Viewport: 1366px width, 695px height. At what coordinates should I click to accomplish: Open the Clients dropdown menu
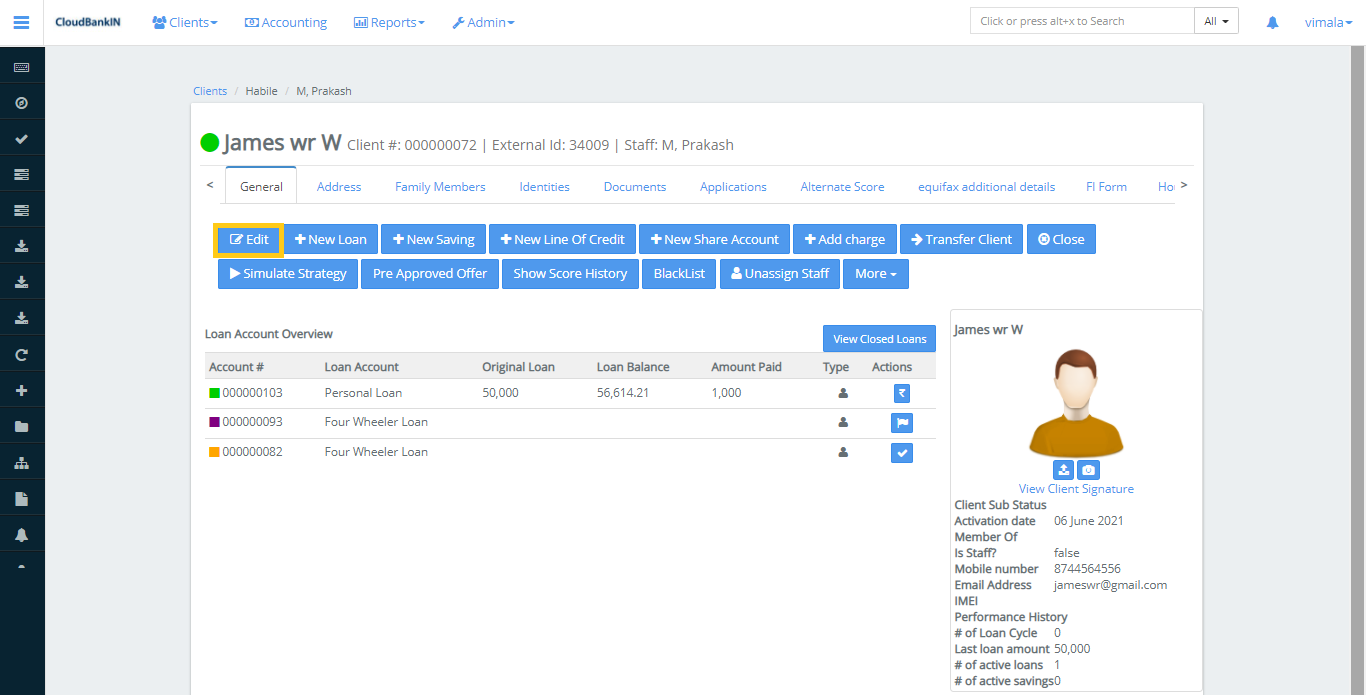pyautogui.click(x=185, y=22)
